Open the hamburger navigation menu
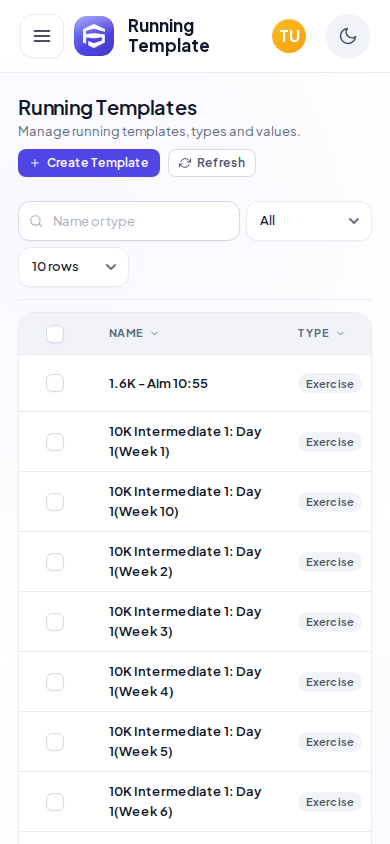 coord(42,36)
